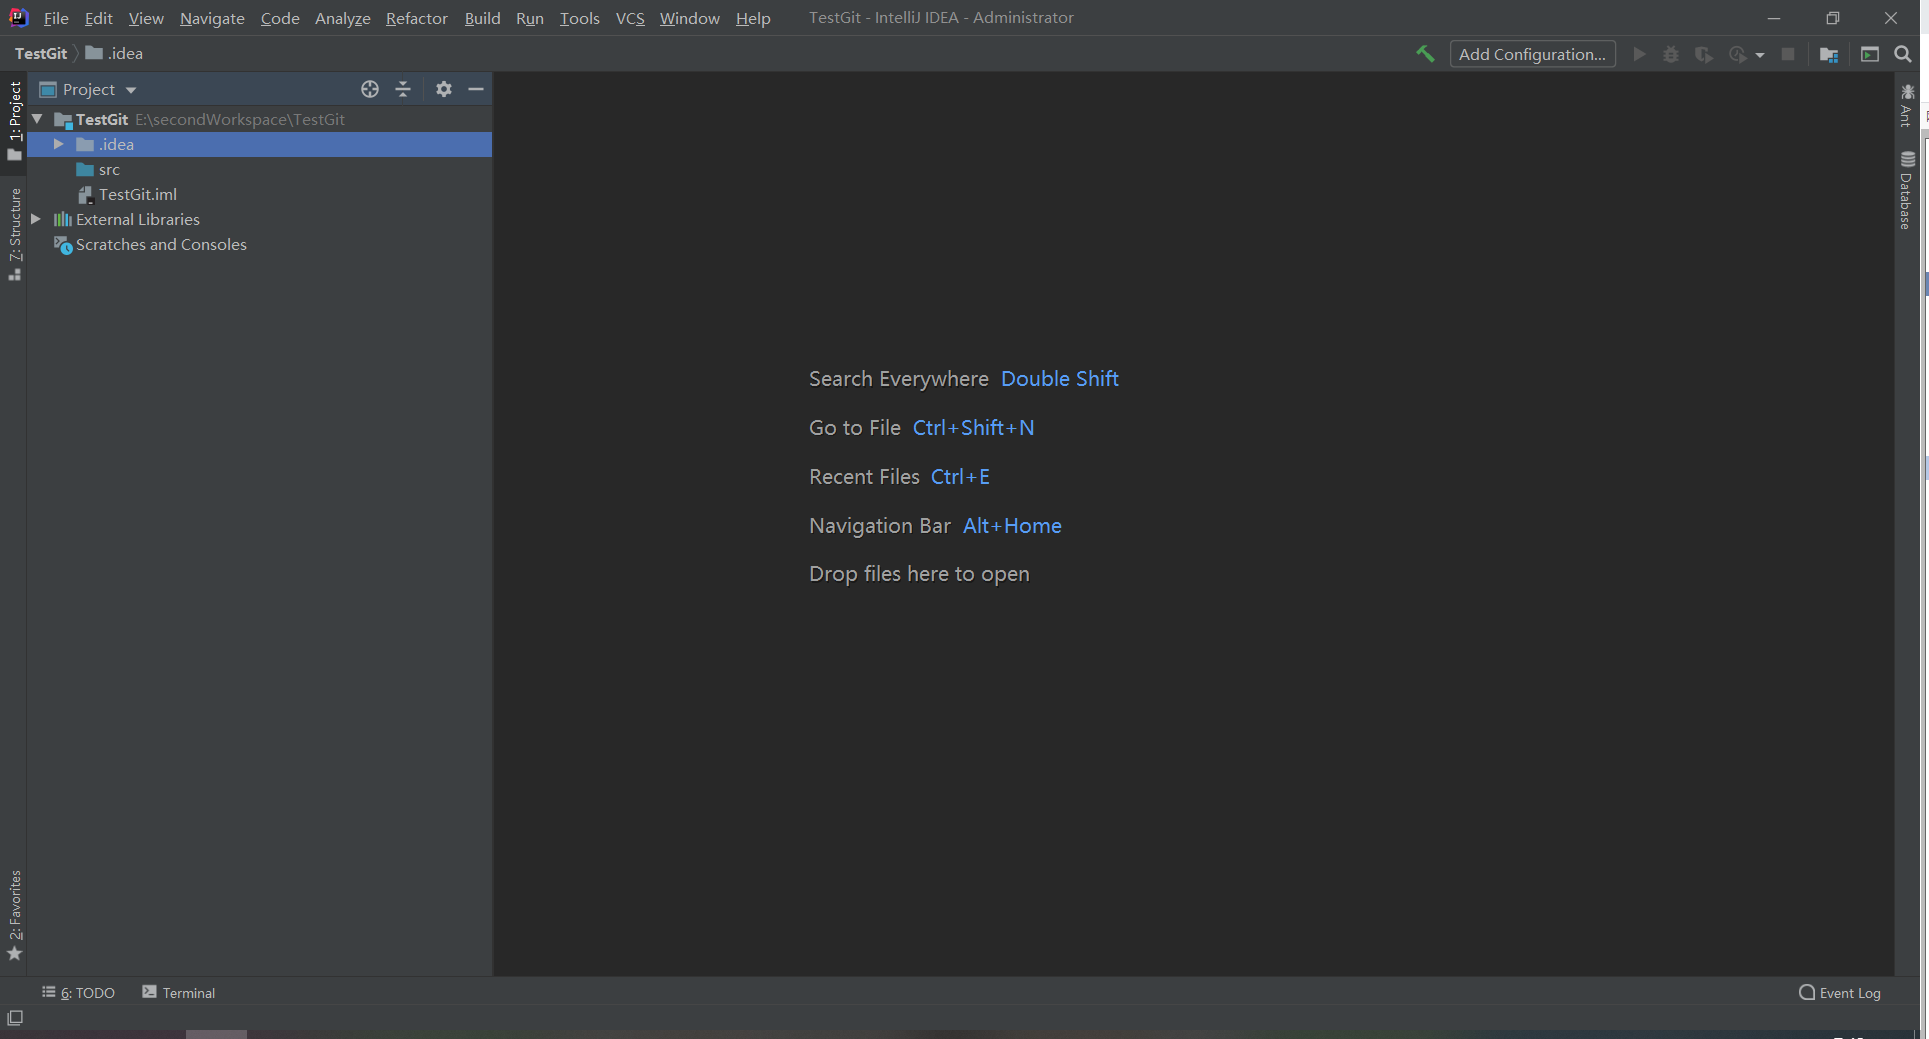Expand External Libraries node
This screenshot has height=1039, width=1929.
coord(36,219)
